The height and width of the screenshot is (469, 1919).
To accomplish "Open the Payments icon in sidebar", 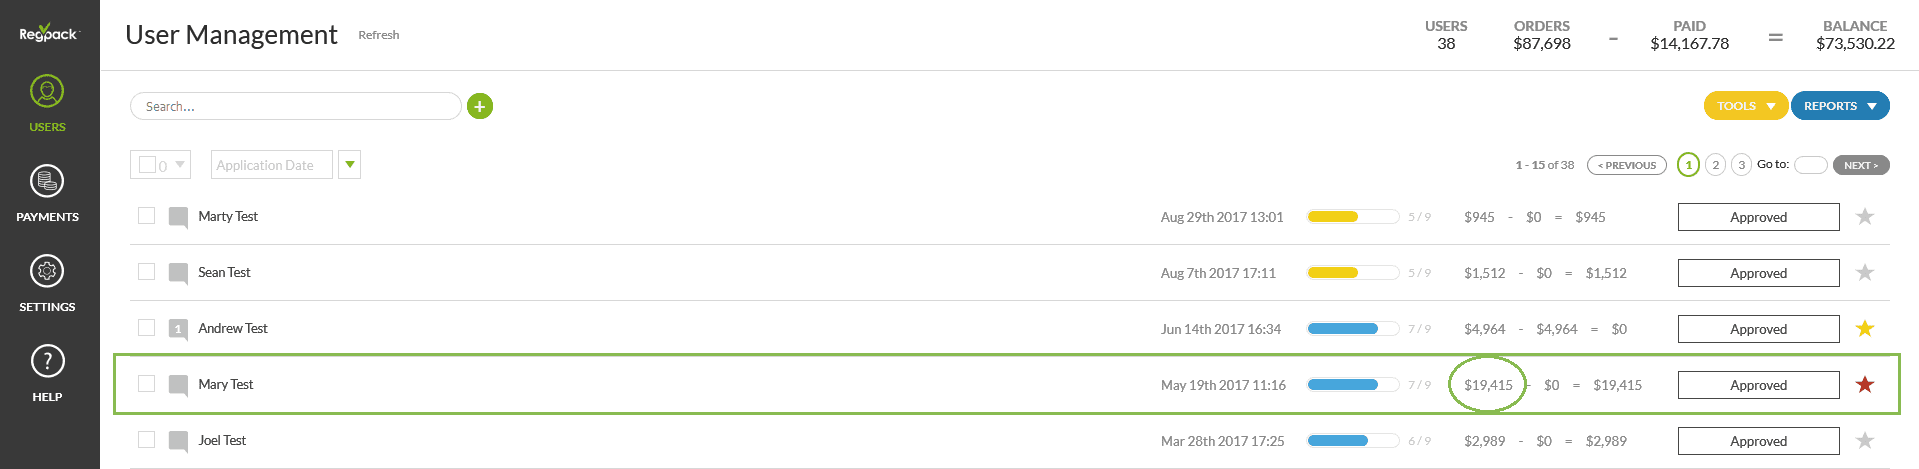I will click(47, 182).
